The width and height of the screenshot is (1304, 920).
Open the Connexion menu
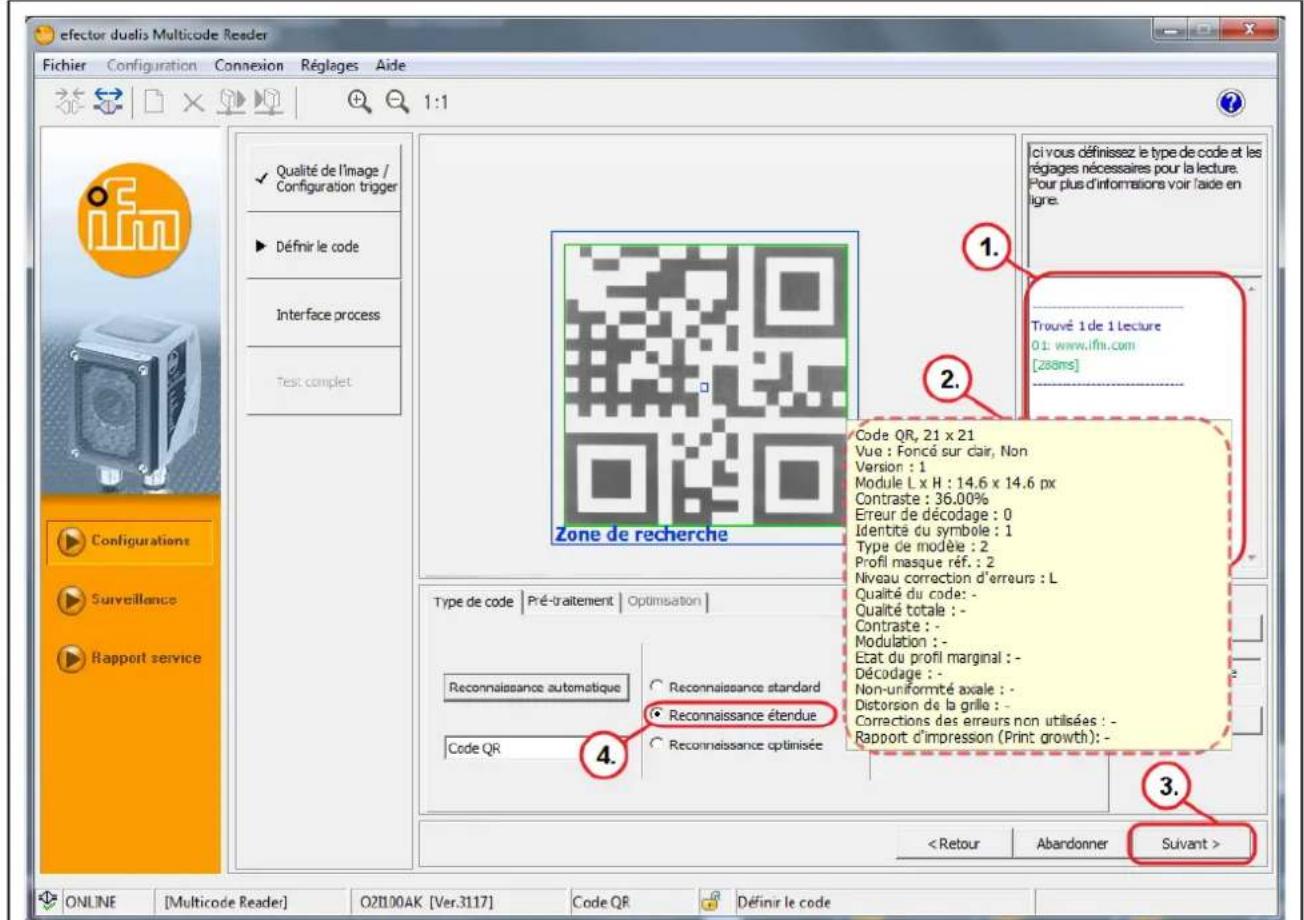tap(250, 66)
